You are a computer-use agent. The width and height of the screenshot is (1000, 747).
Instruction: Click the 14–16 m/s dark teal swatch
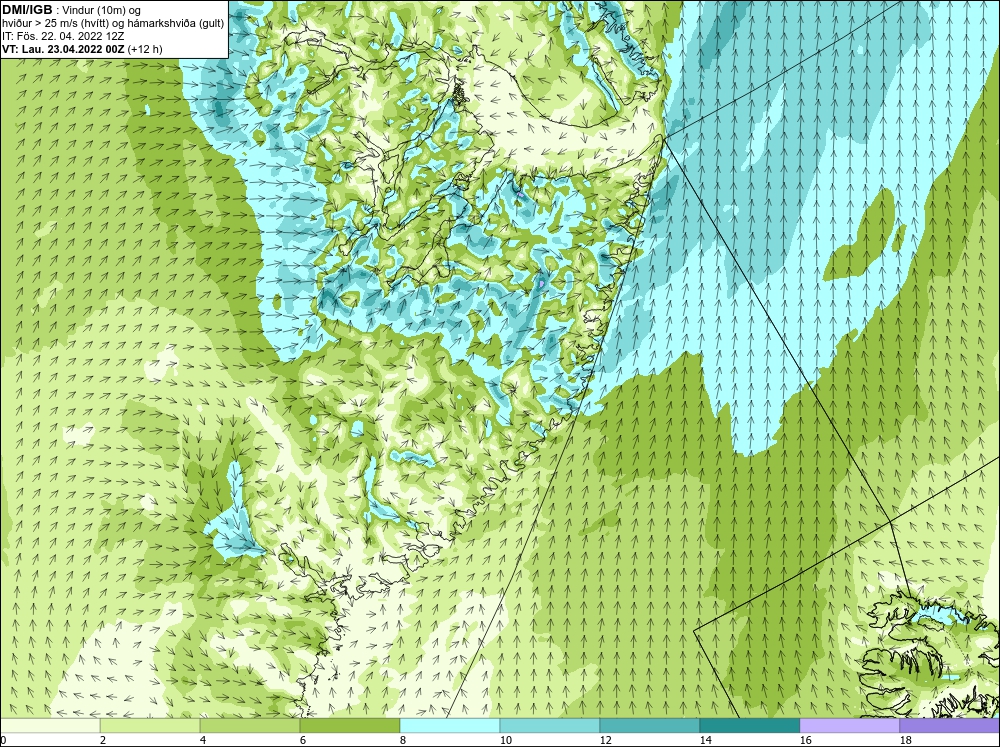[x=749, y=726]
